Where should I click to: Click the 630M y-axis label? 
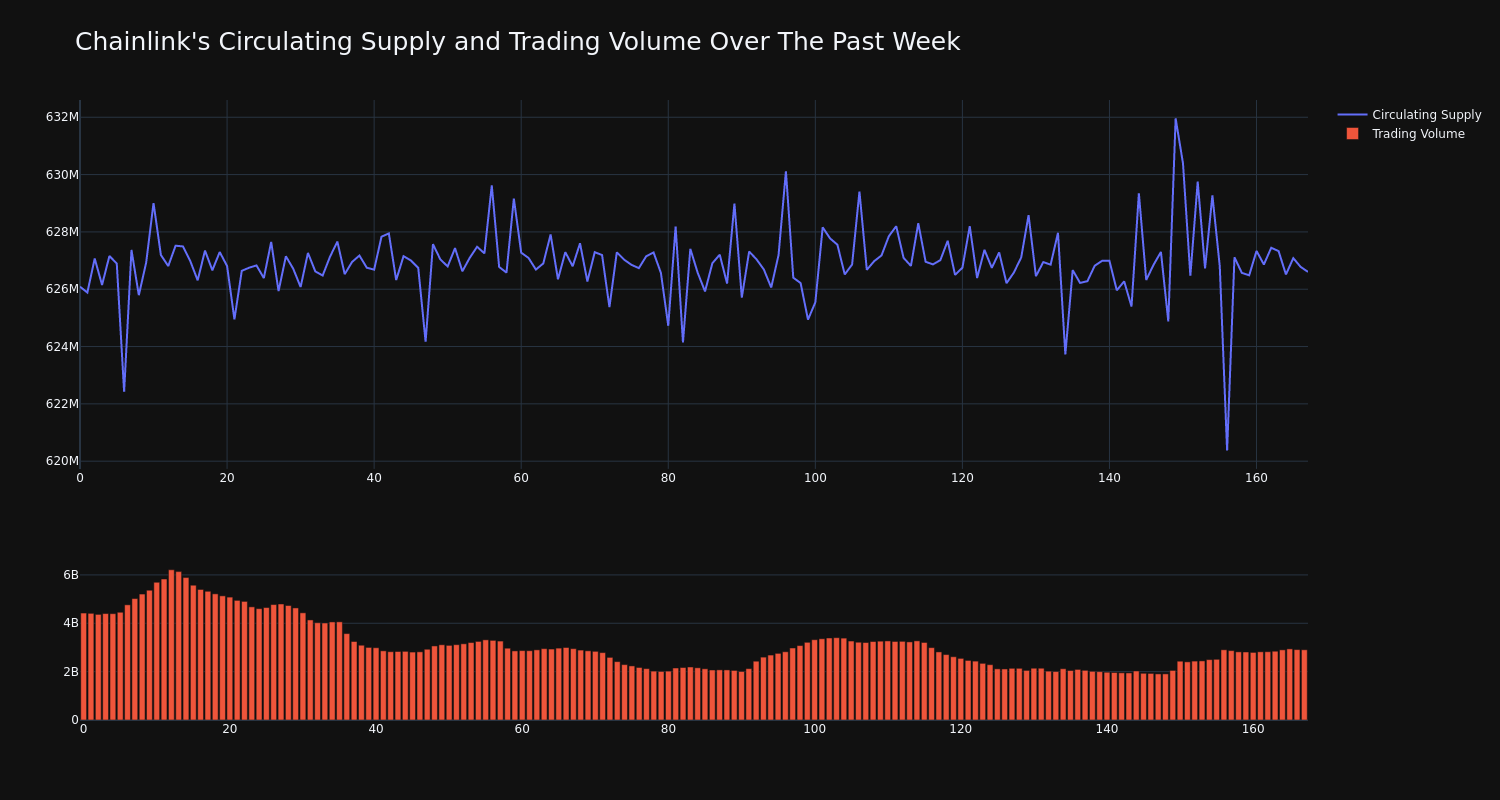pyautogui.click(x=62, y=175)
